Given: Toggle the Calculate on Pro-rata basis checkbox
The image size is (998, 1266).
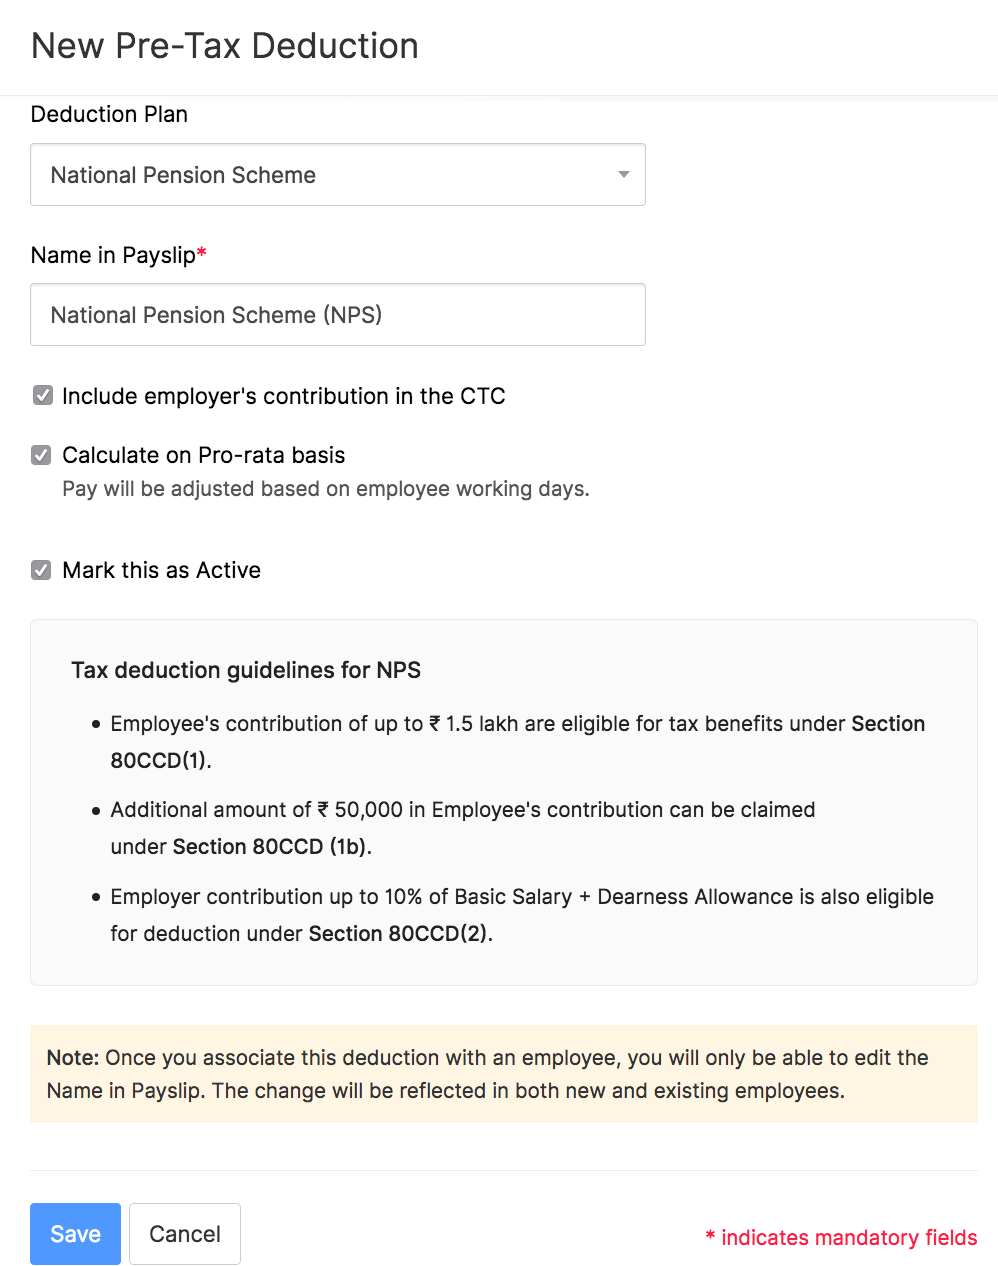Looking at the screenshot, I should (x=42, y=455).
